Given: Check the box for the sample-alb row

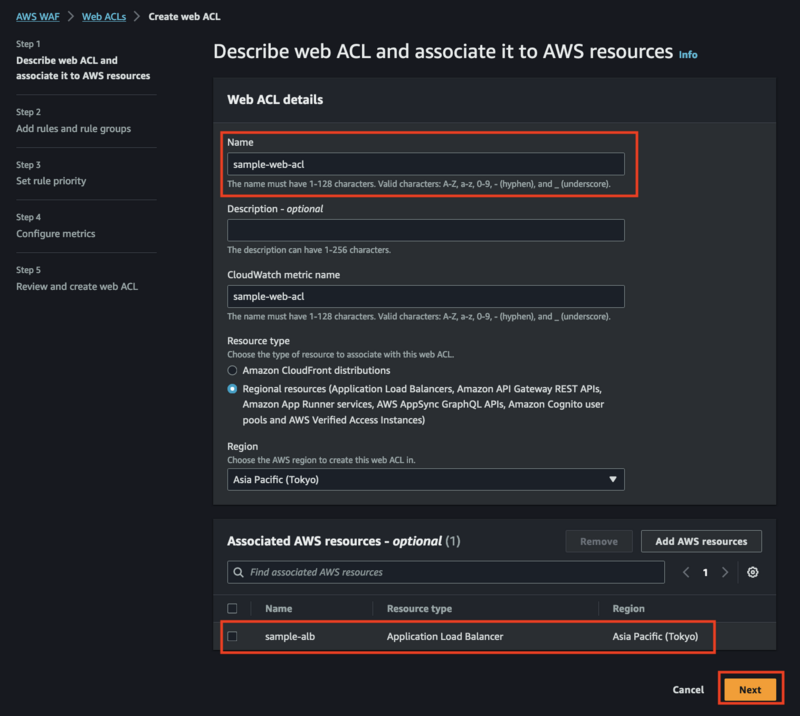Looking at the screenshot, I should tap(232, 636).
